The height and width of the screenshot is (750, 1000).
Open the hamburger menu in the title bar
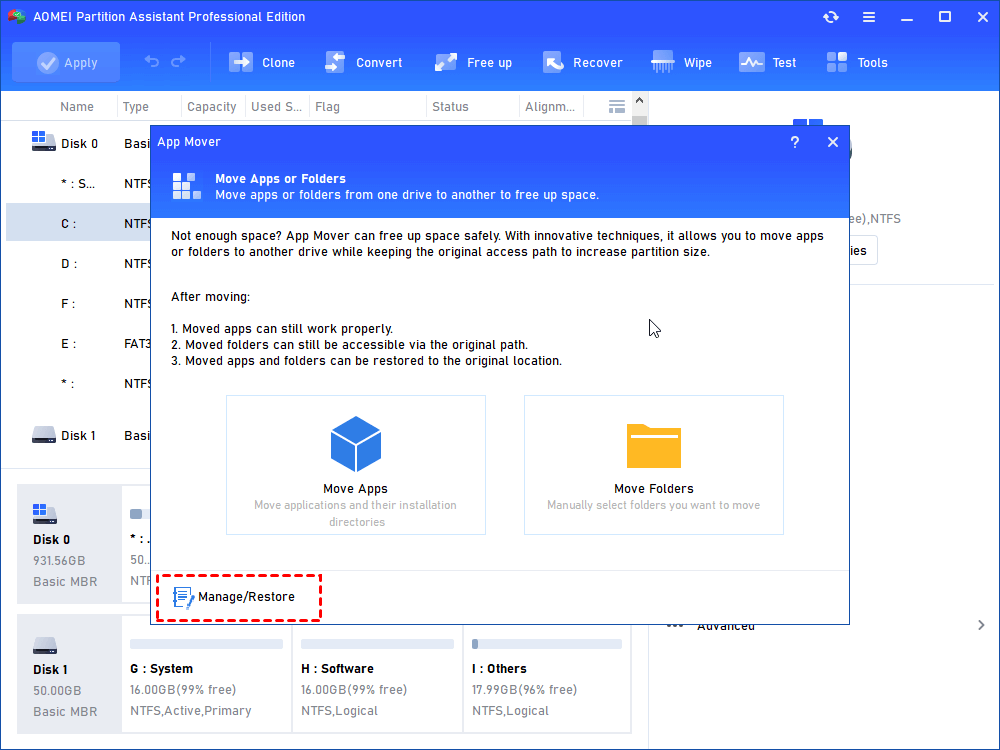pyautogui.click(x=869, y=17)
